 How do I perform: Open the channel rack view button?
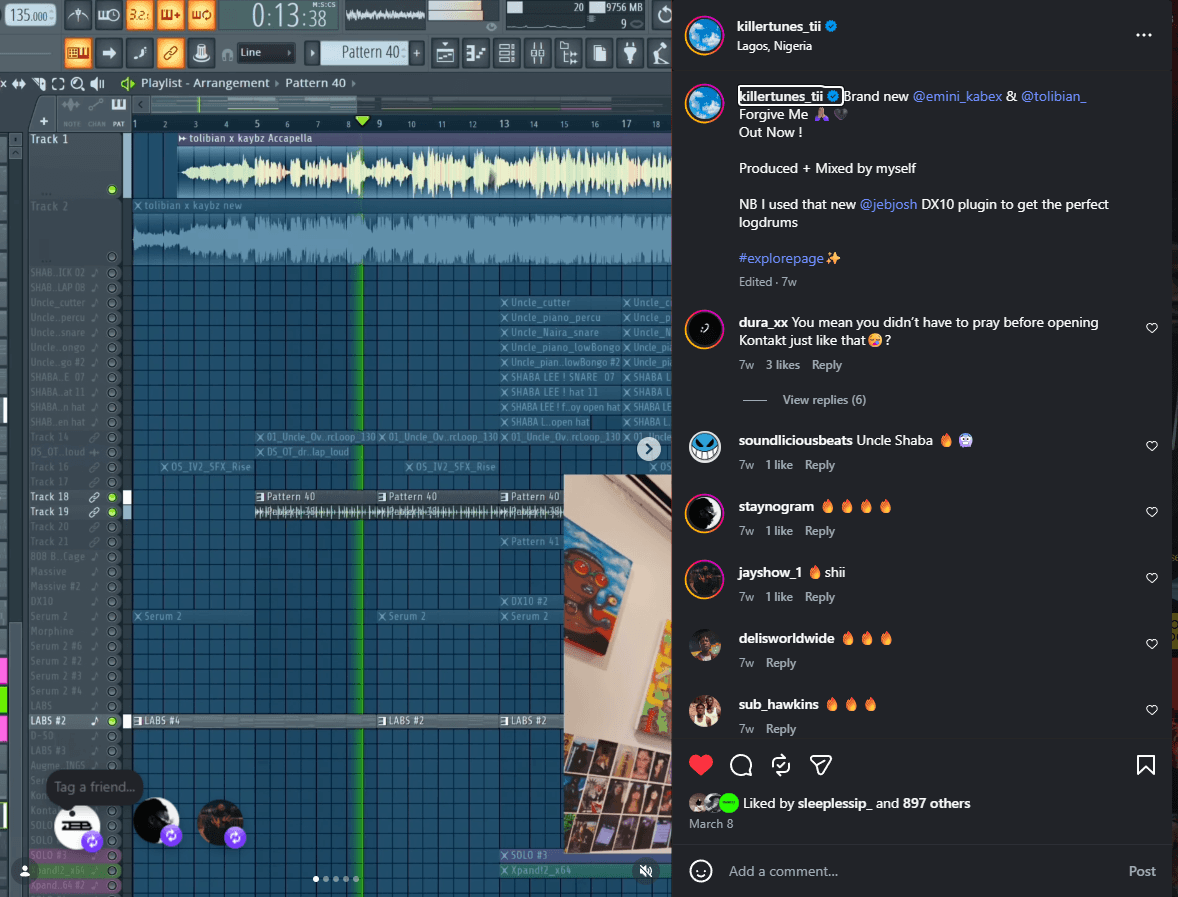(507, 53)
